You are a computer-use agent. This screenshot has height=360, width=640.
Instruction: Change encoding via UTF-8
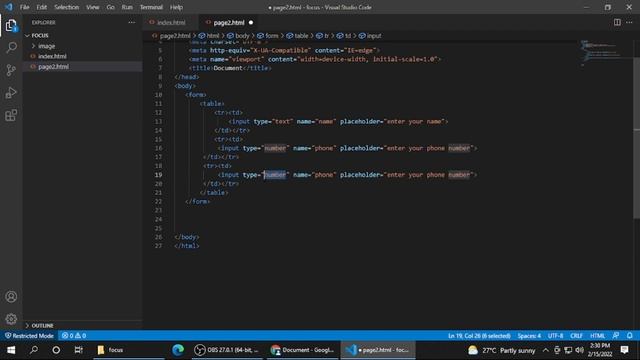(555, 336)
